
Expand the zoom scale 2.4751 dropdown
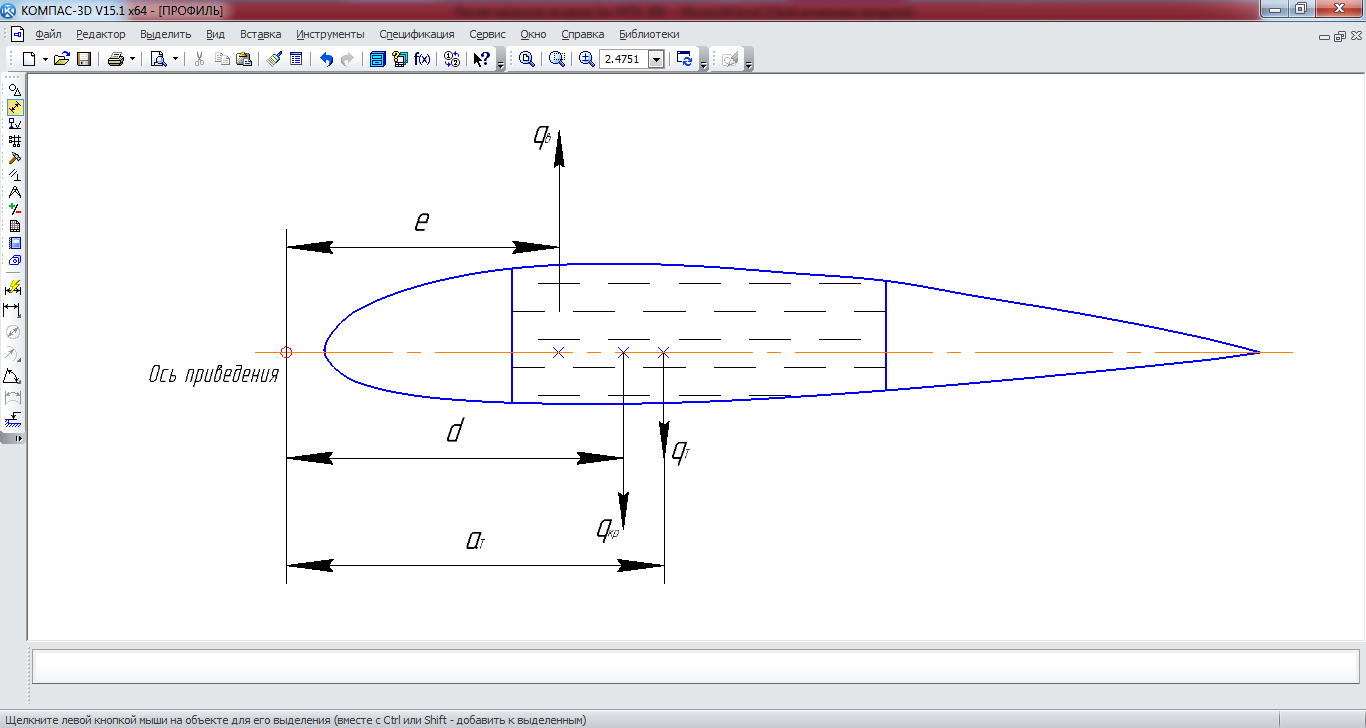pos(656,59)
